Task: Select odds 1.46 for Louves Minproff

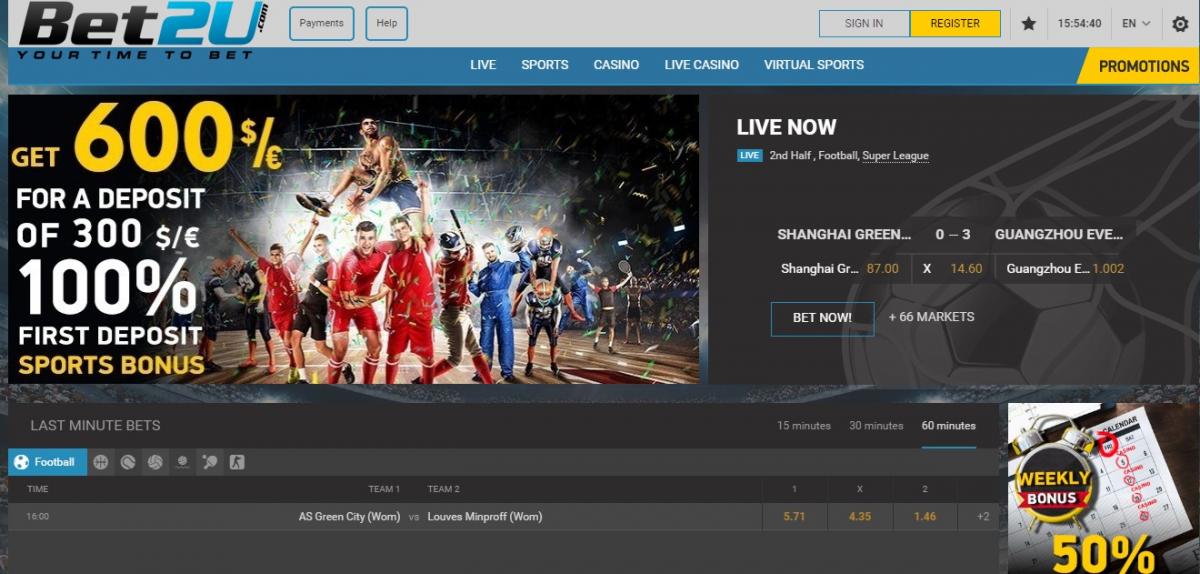Action: (925, 517)
